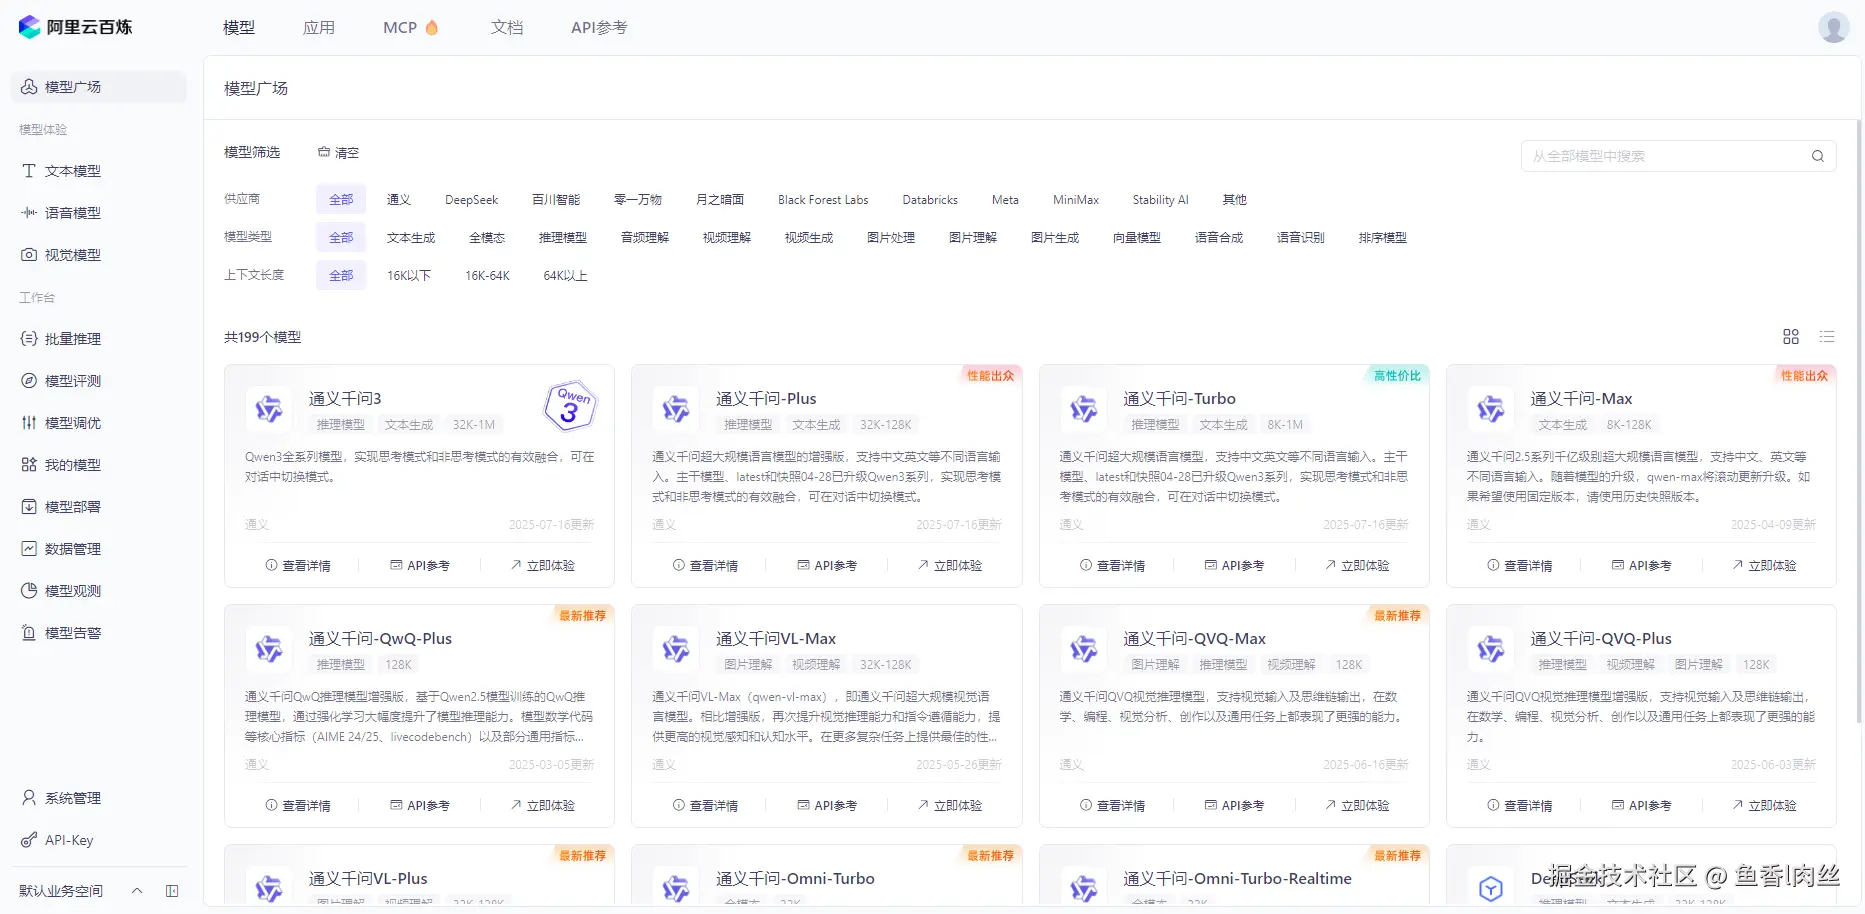Open 模型告警 from the sidebar
Screen dimensions: 1865x914
coord(70,632)
